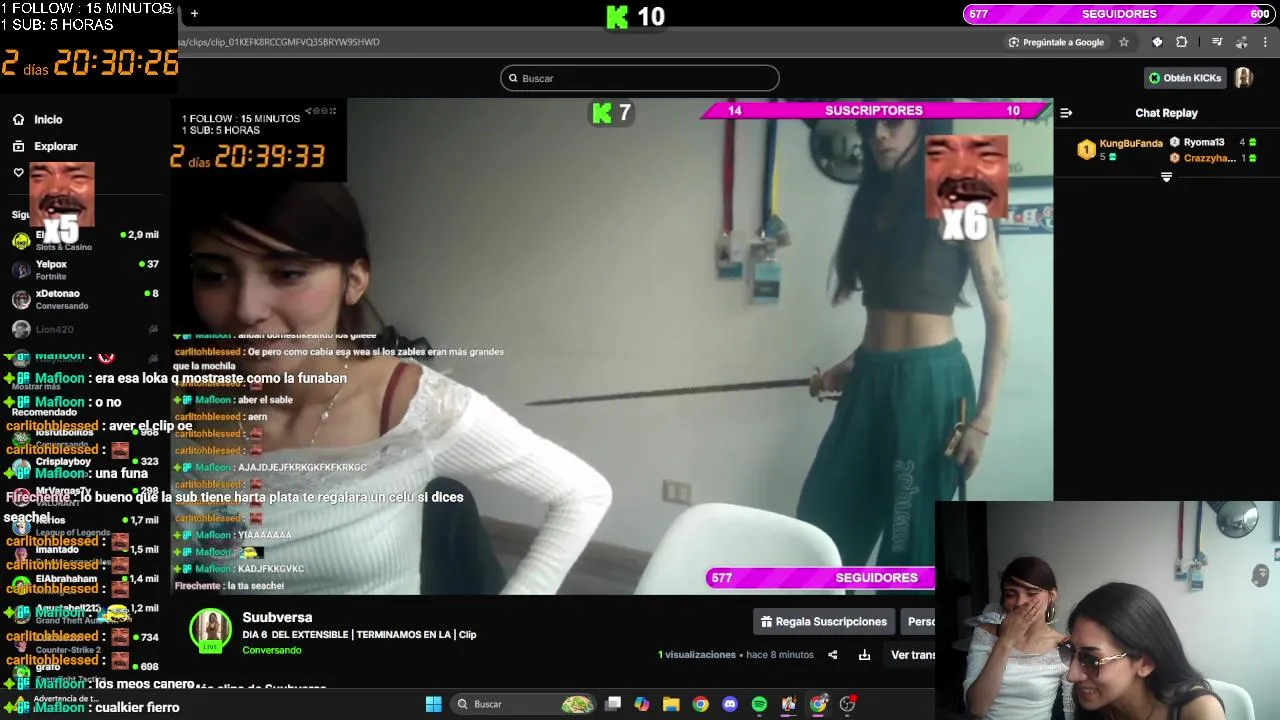Image resolution: width=1280 pixels, height=720 pixels.
Task: Open Task View on the taskbar
Action: coord(613,704)
